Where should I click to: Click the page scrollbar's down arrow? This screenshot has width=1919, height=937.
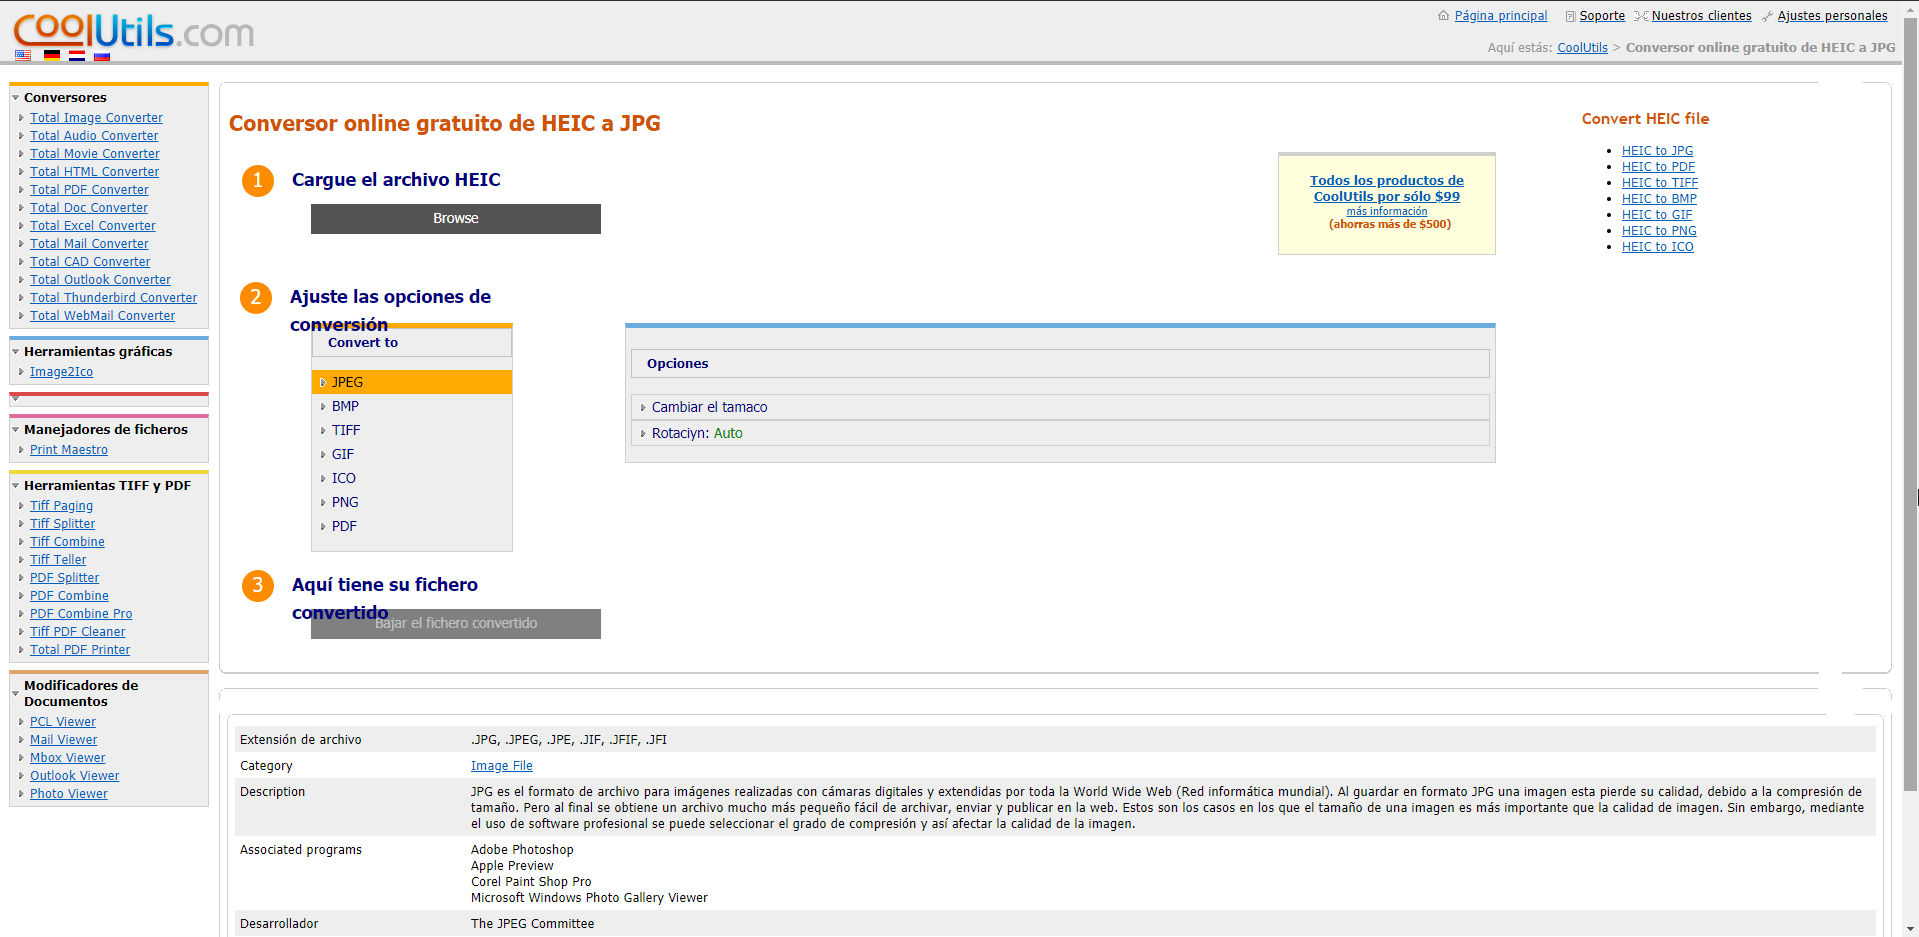[1910, 929]
